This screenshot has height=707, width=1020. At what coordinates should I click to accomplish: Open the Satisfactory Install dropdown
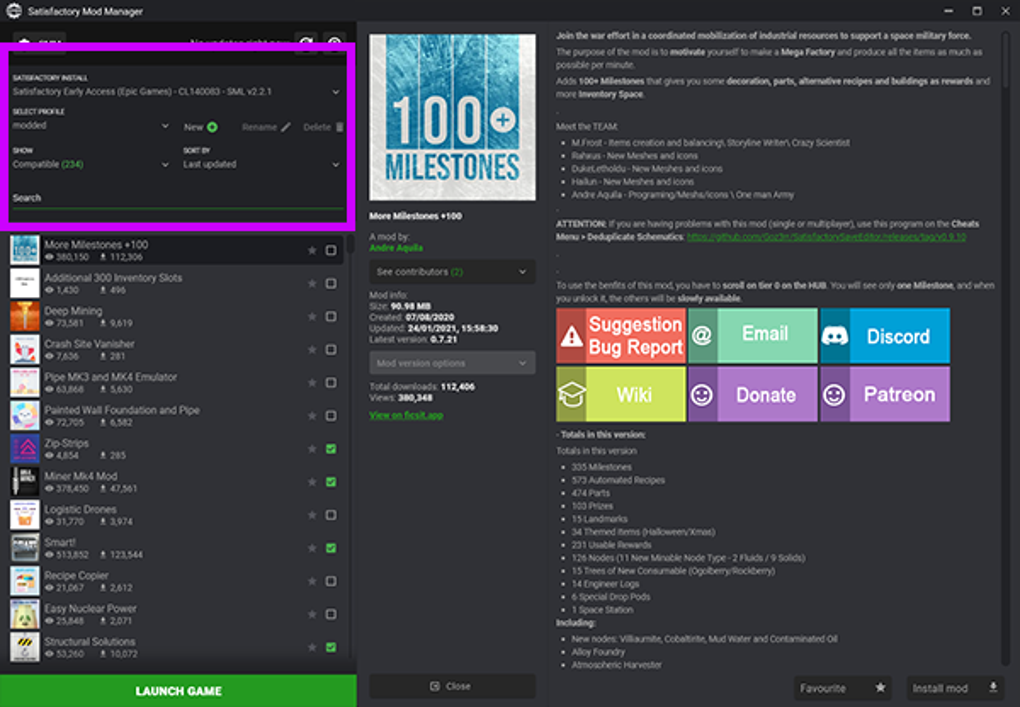(x=176, y=92)
